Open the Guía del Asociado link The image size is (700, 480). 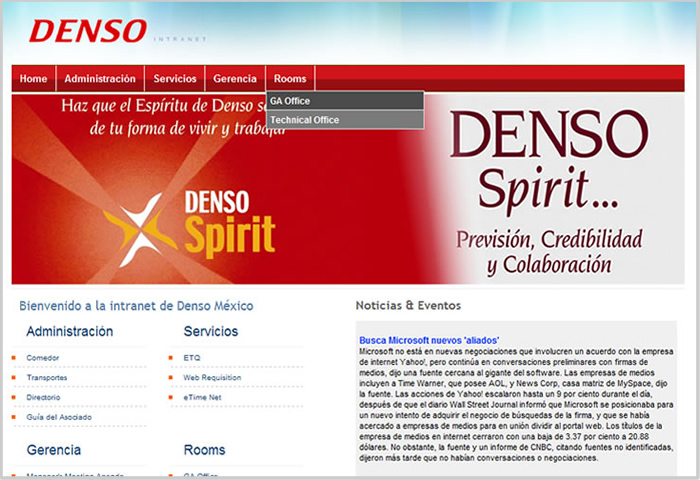[59, 417]
